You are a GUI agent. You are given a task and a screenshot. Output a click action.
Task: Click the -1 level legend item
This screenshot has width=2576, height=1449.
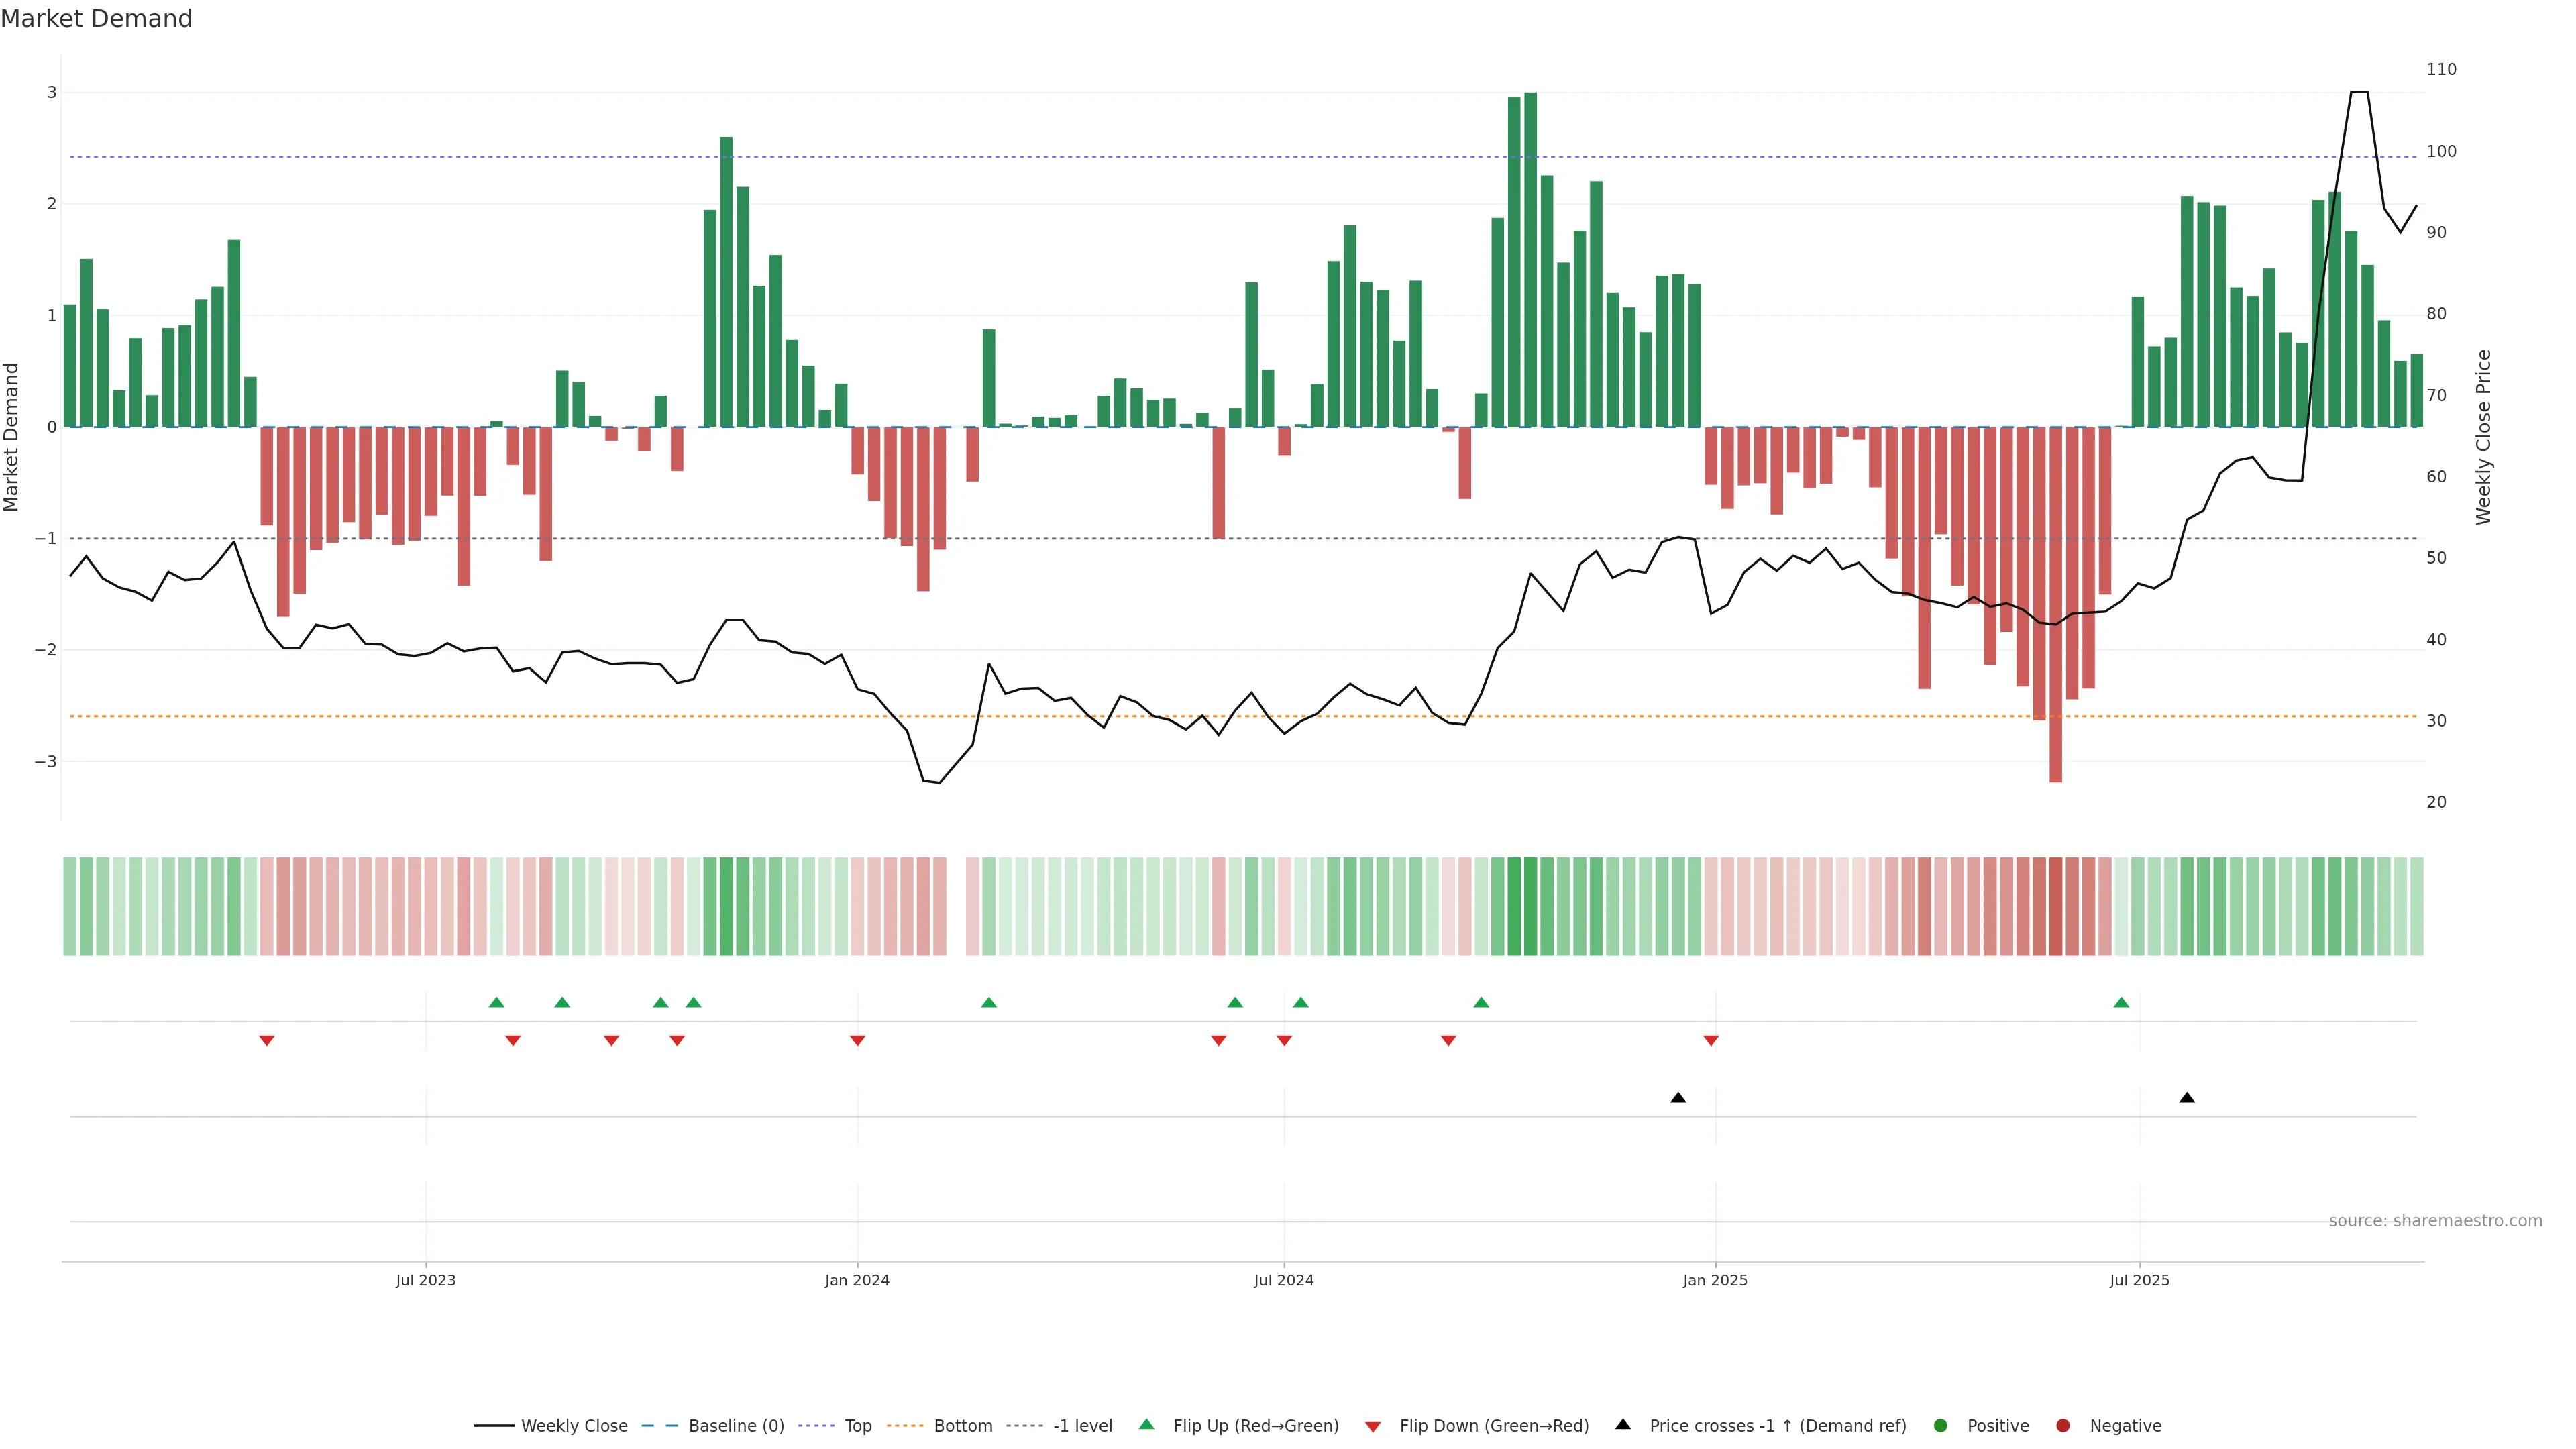click(x=1082, y=1426)
